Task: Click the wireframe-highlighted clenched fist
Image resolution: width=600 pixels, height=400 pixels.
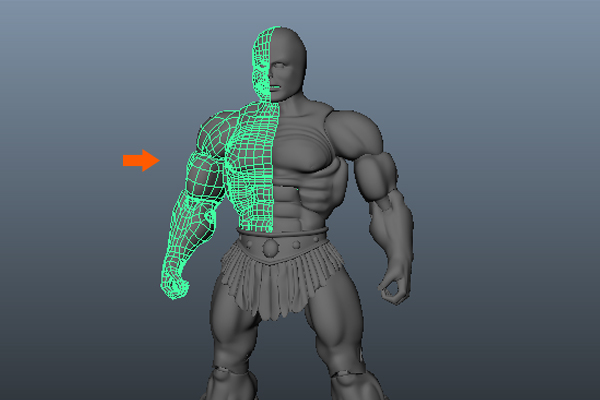Action: pyautogui.click(x=175, y=287)
